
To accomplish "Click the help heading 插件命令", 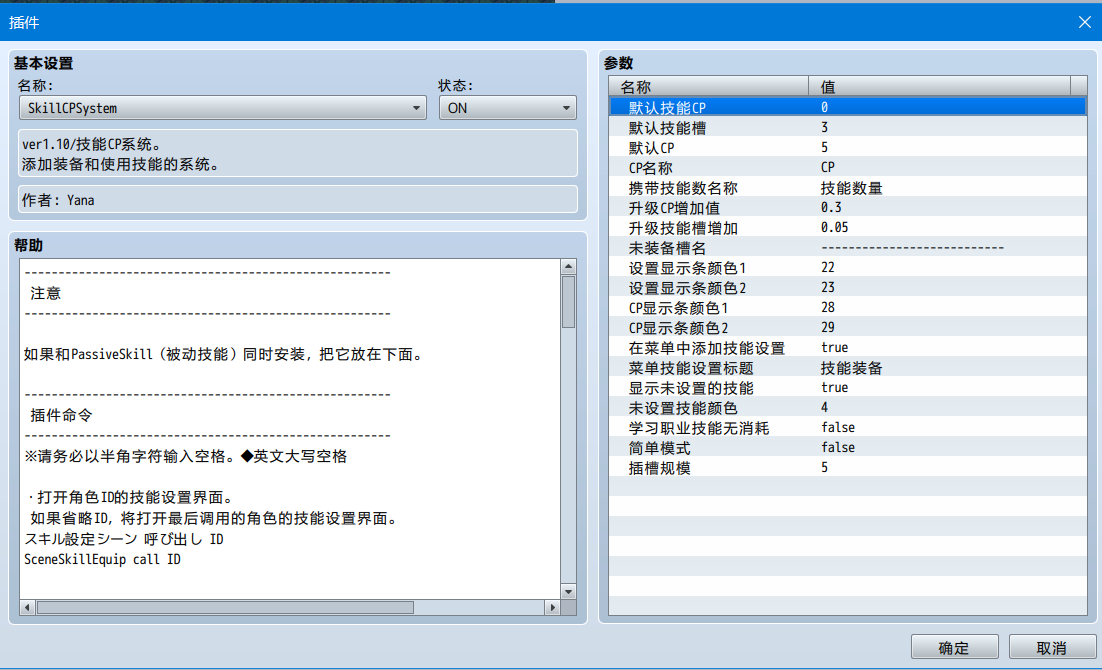I will coord(61,415).
